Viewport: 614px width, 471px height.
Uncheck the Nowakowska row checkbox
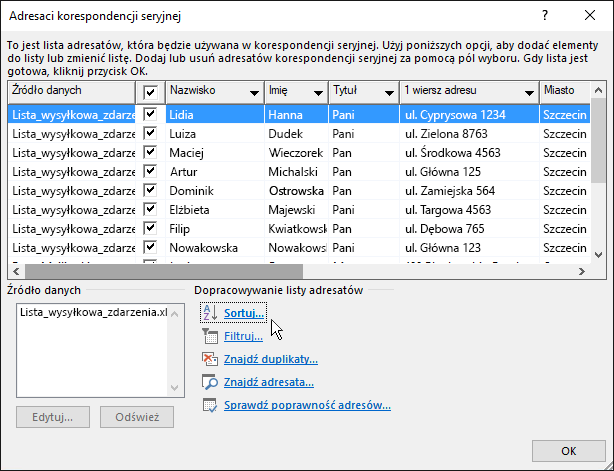[150, 247]
